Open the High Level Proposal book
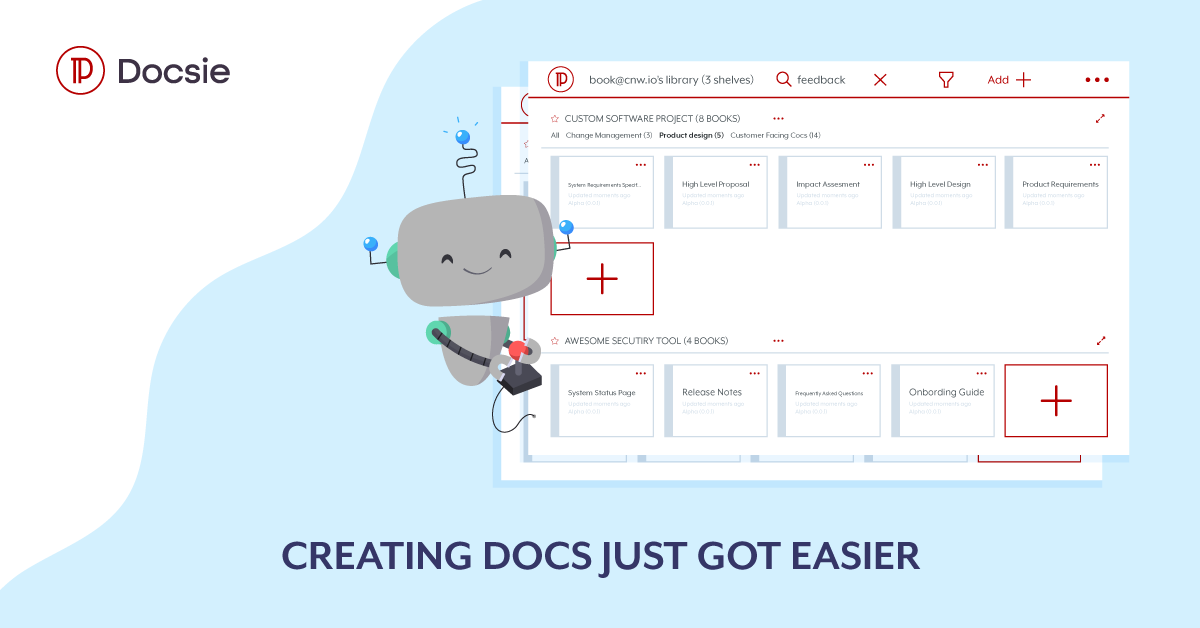1200x628 pixels. [x=716, y=192]
